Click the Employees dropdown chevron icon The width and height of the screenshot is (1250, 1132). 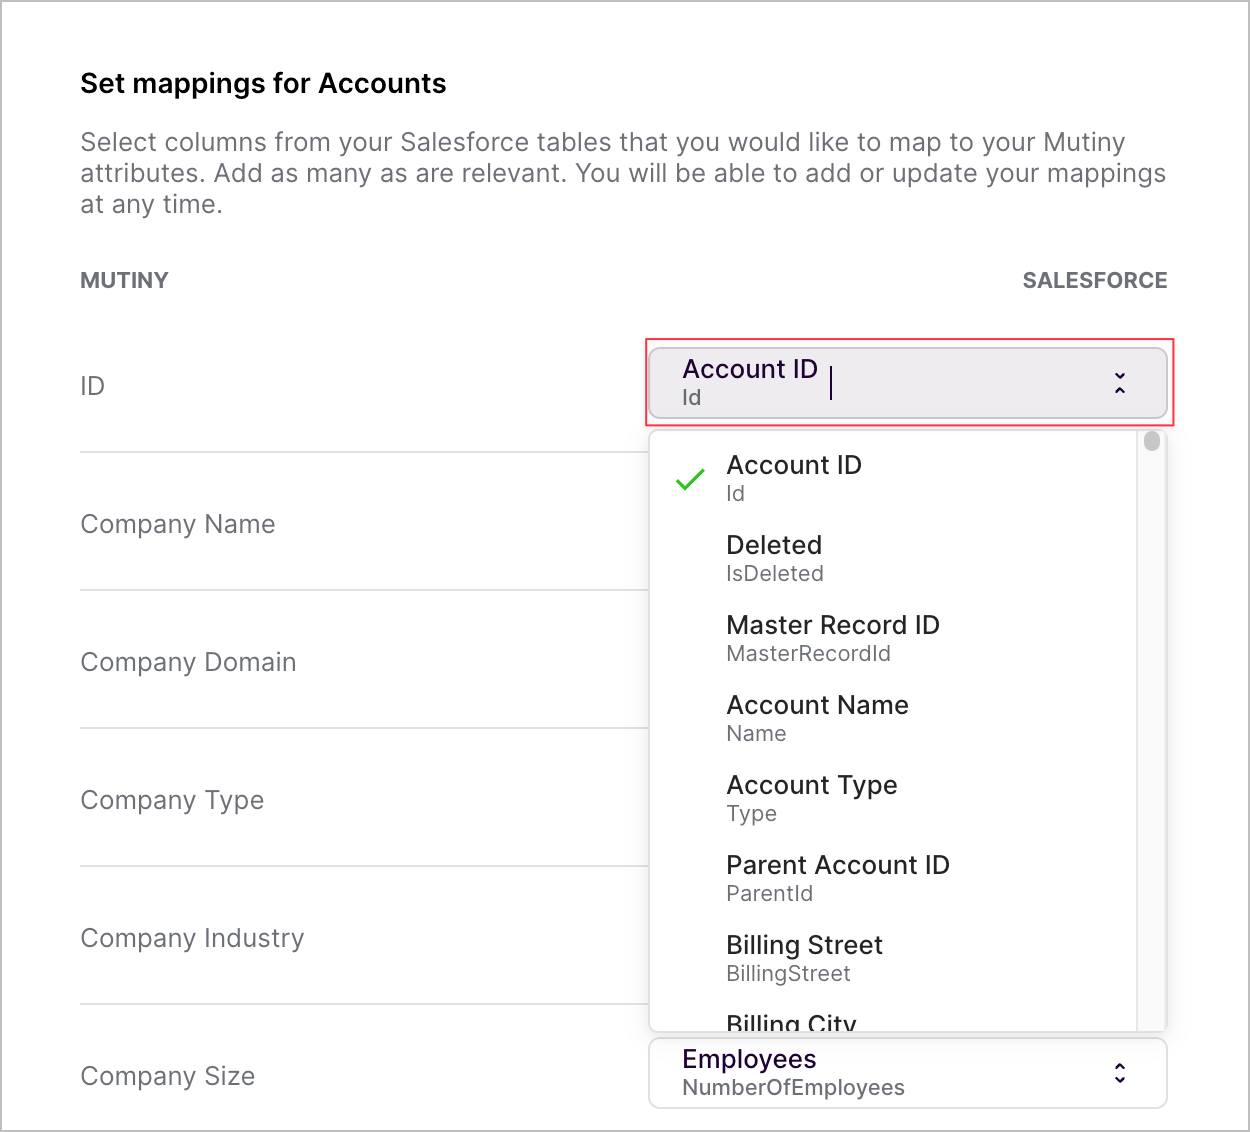tap(1120, 1073)
